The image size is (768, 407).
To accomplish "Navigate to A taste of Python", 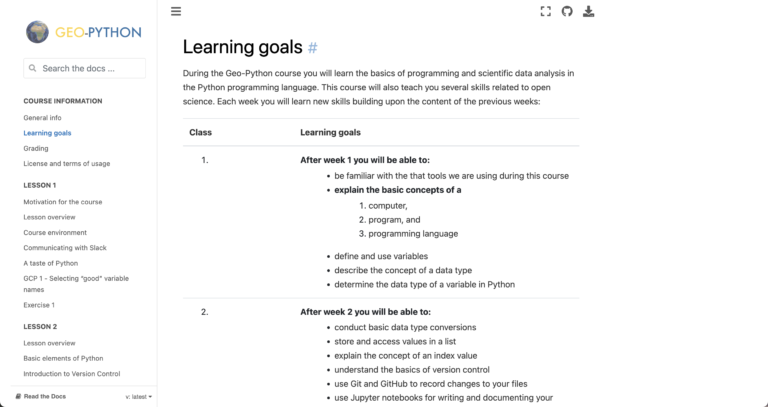I will (51, 263).
